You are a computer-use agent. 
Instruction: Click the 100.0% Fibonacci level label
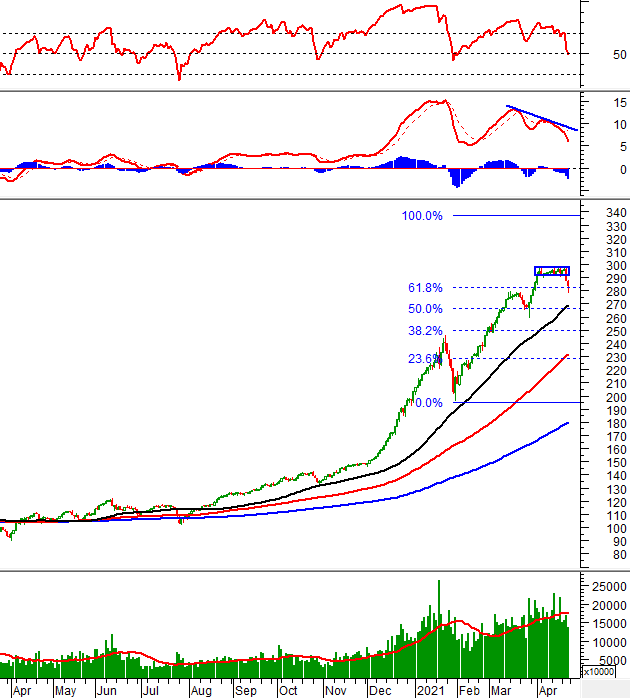coord(422,216)
